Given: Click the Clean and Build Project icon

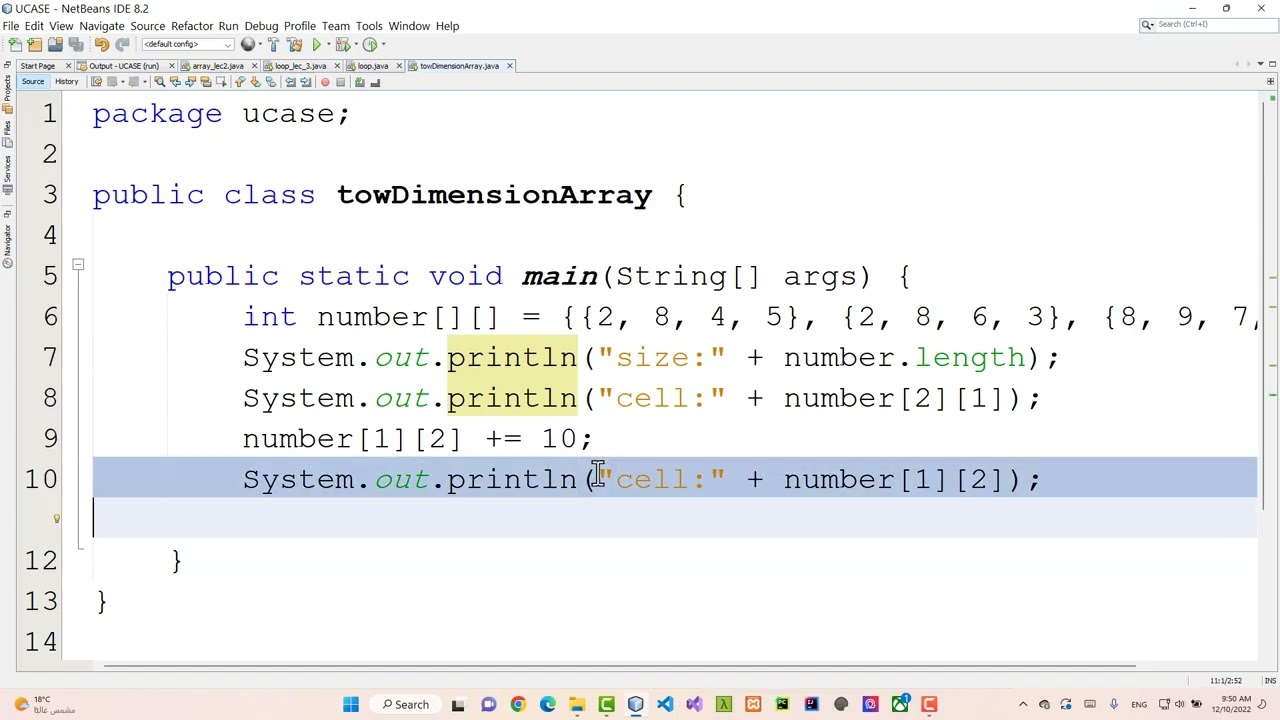Looking at the screenshot, I should click(x=294, y=44).
